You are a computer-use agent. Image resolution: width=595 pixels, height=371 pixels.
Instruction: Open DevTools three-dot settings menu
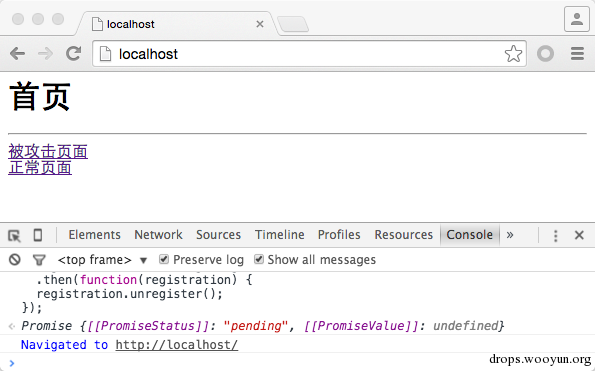[556, 236]
